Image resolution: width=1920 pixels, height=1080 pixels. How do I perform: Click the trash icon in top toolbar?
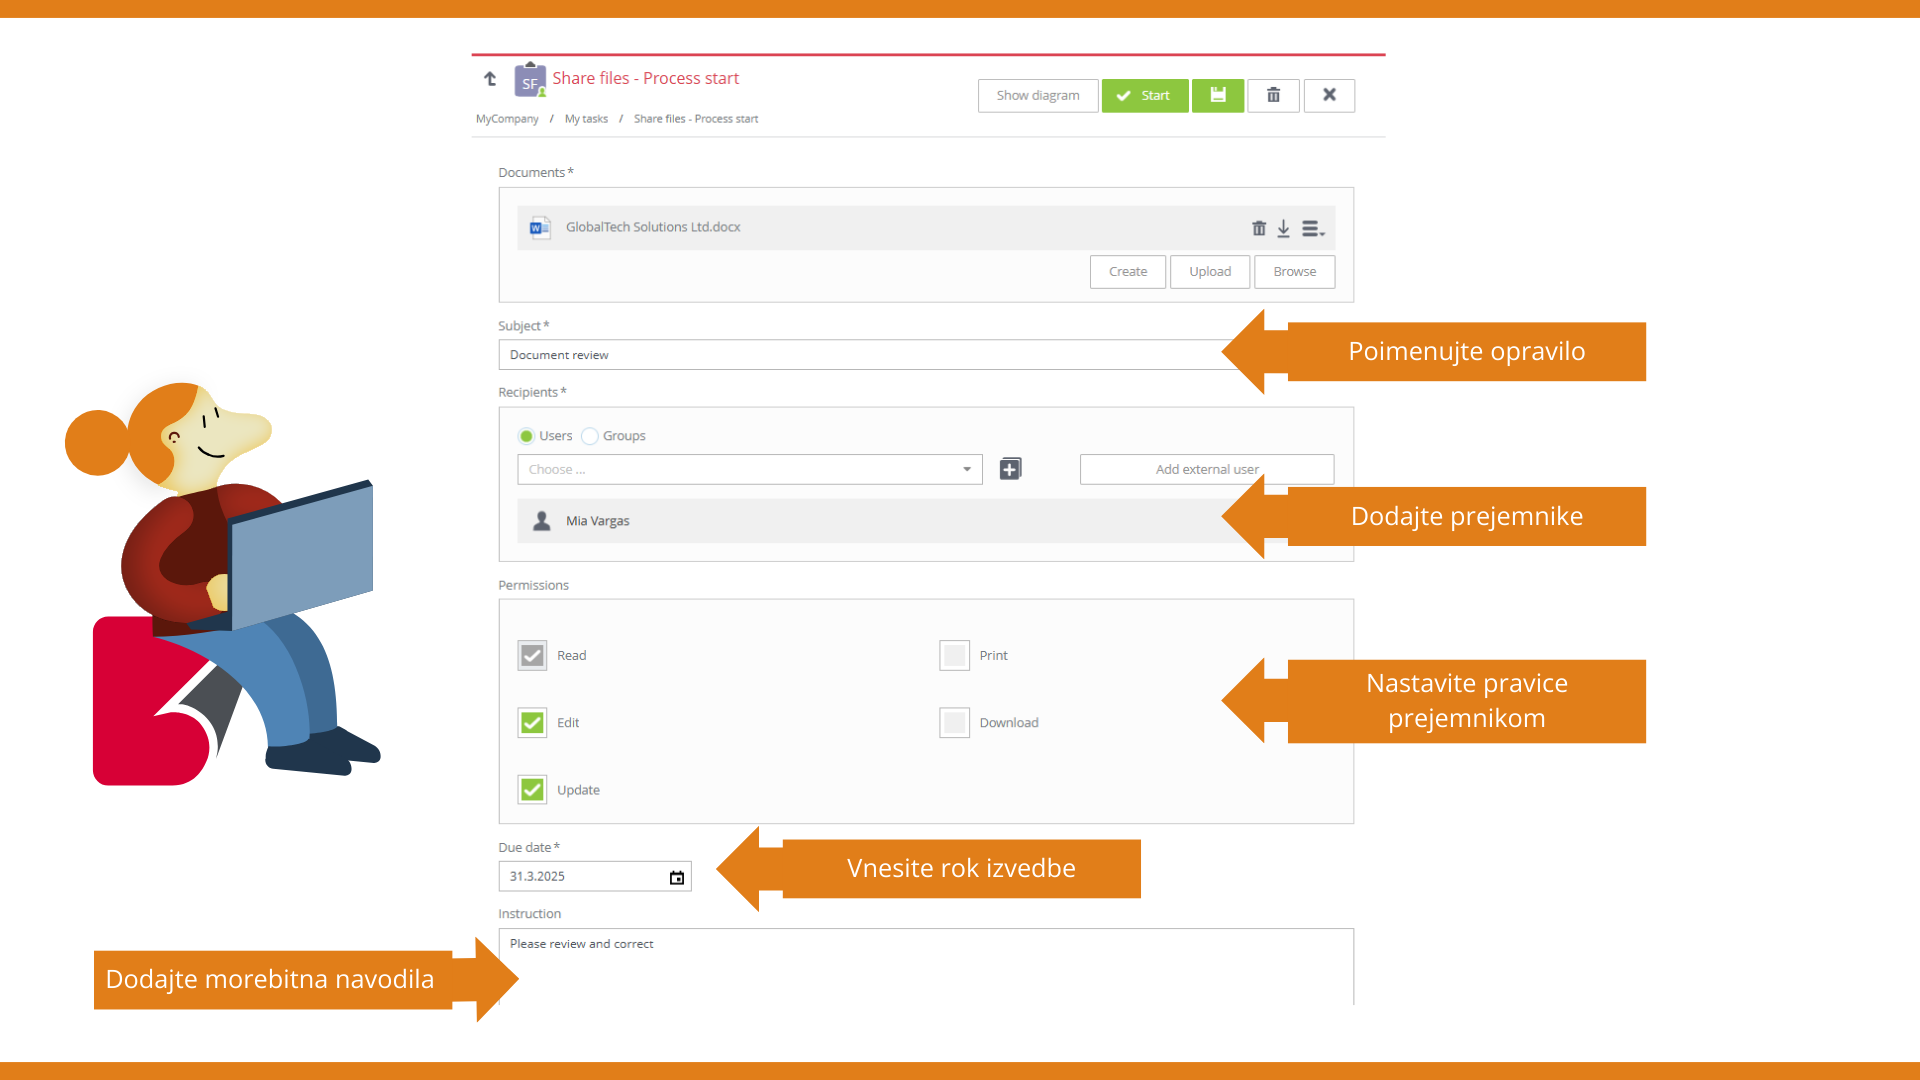point(1273,95)
